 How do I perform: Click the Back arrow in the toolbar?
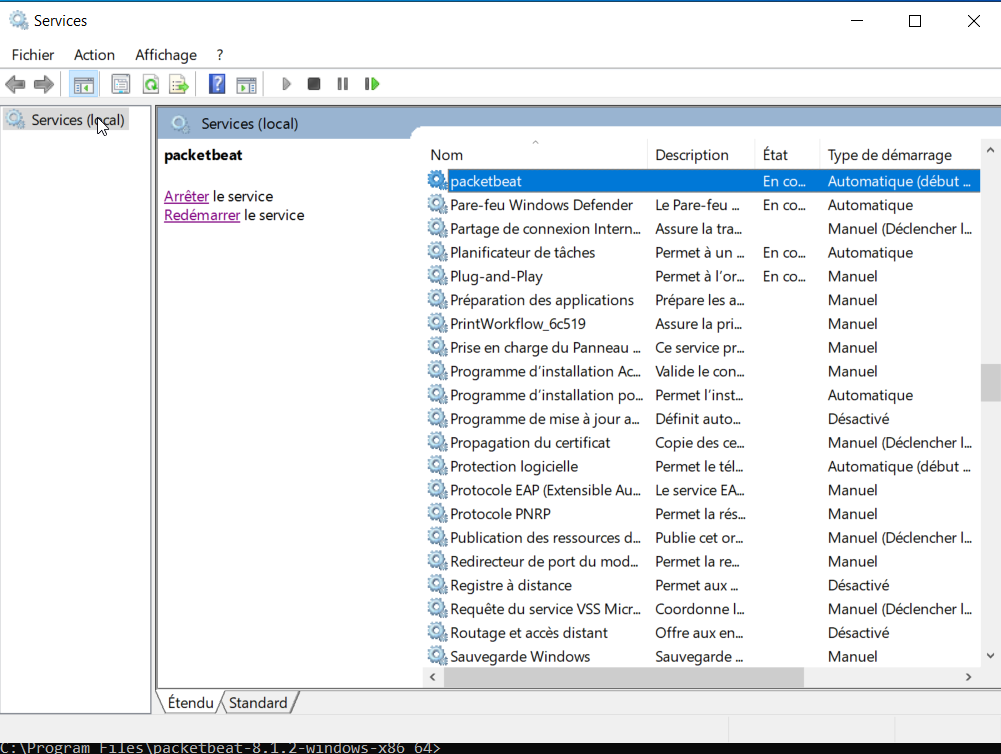click(15, 84)
